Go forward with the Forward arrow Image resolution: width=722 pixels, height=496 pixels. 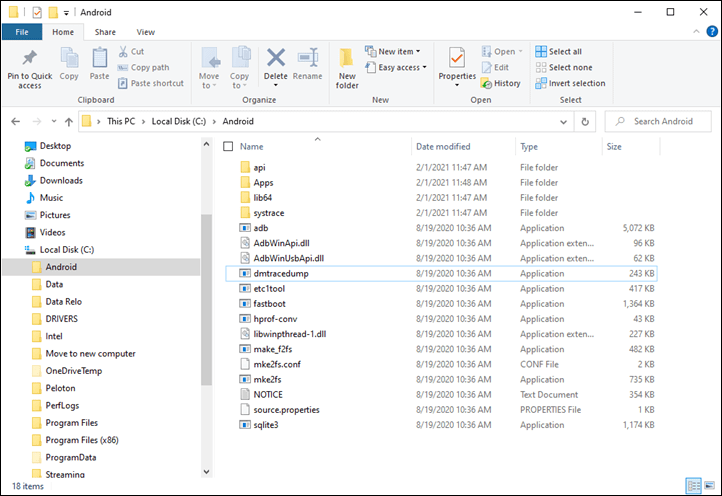[37, 122]
